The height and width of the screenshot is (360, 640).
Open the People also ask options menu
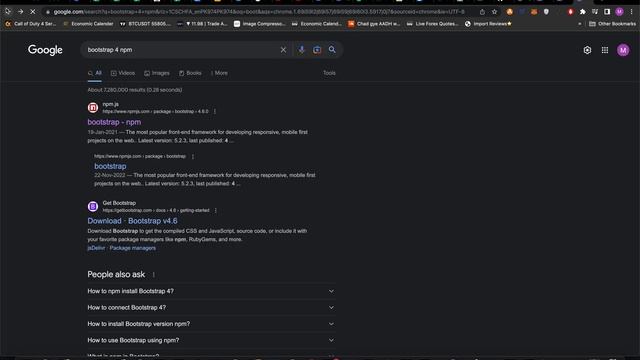click(x=153, y=275)
